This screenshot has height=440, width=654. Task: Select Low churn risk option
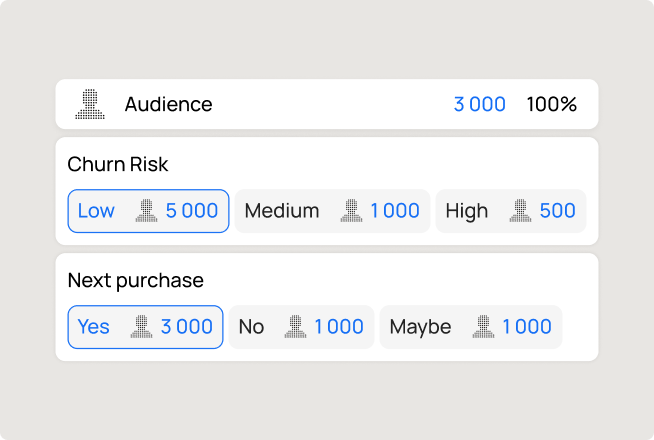click(x=96, y=211)
